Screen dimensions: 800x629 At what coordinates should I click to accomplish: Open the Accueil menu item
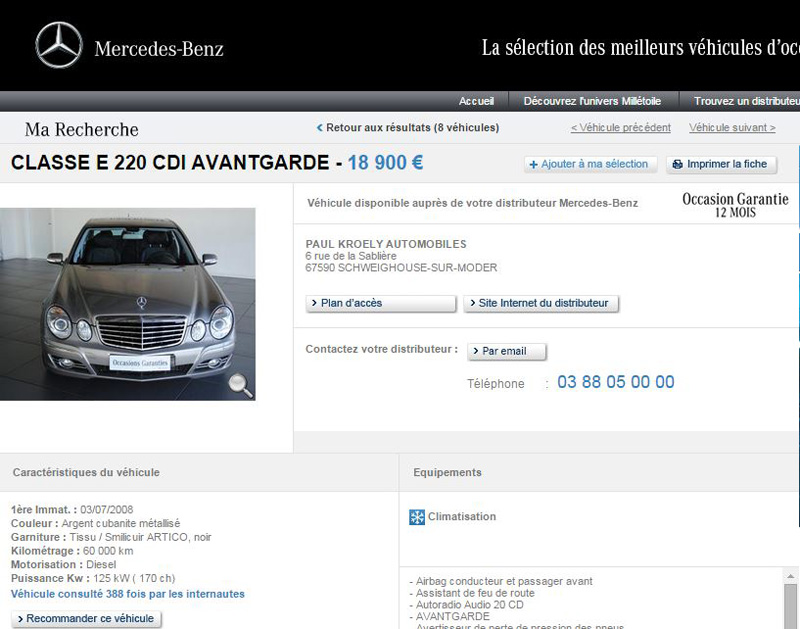476,101
